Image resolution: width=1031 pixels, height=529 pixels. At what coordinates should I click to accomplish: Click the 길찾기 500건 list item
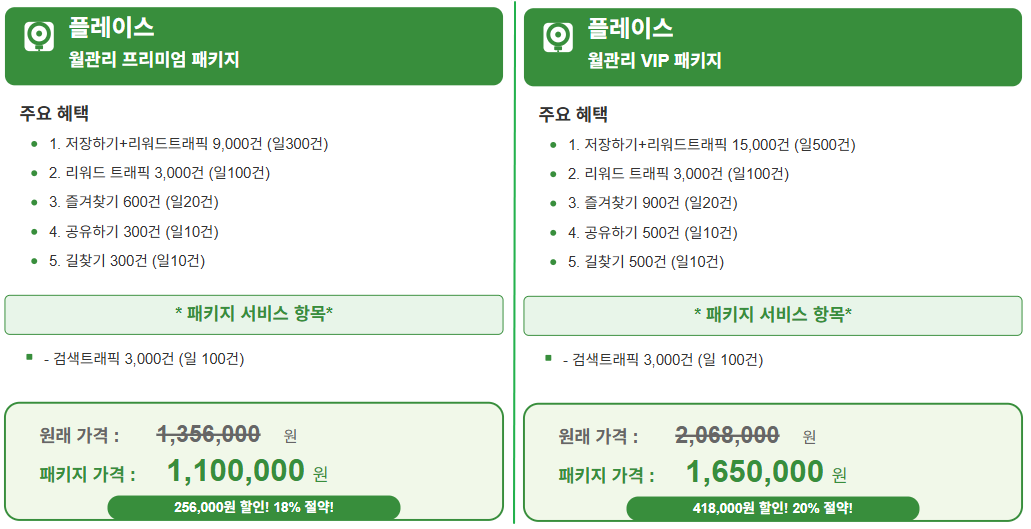click(646, 262)
